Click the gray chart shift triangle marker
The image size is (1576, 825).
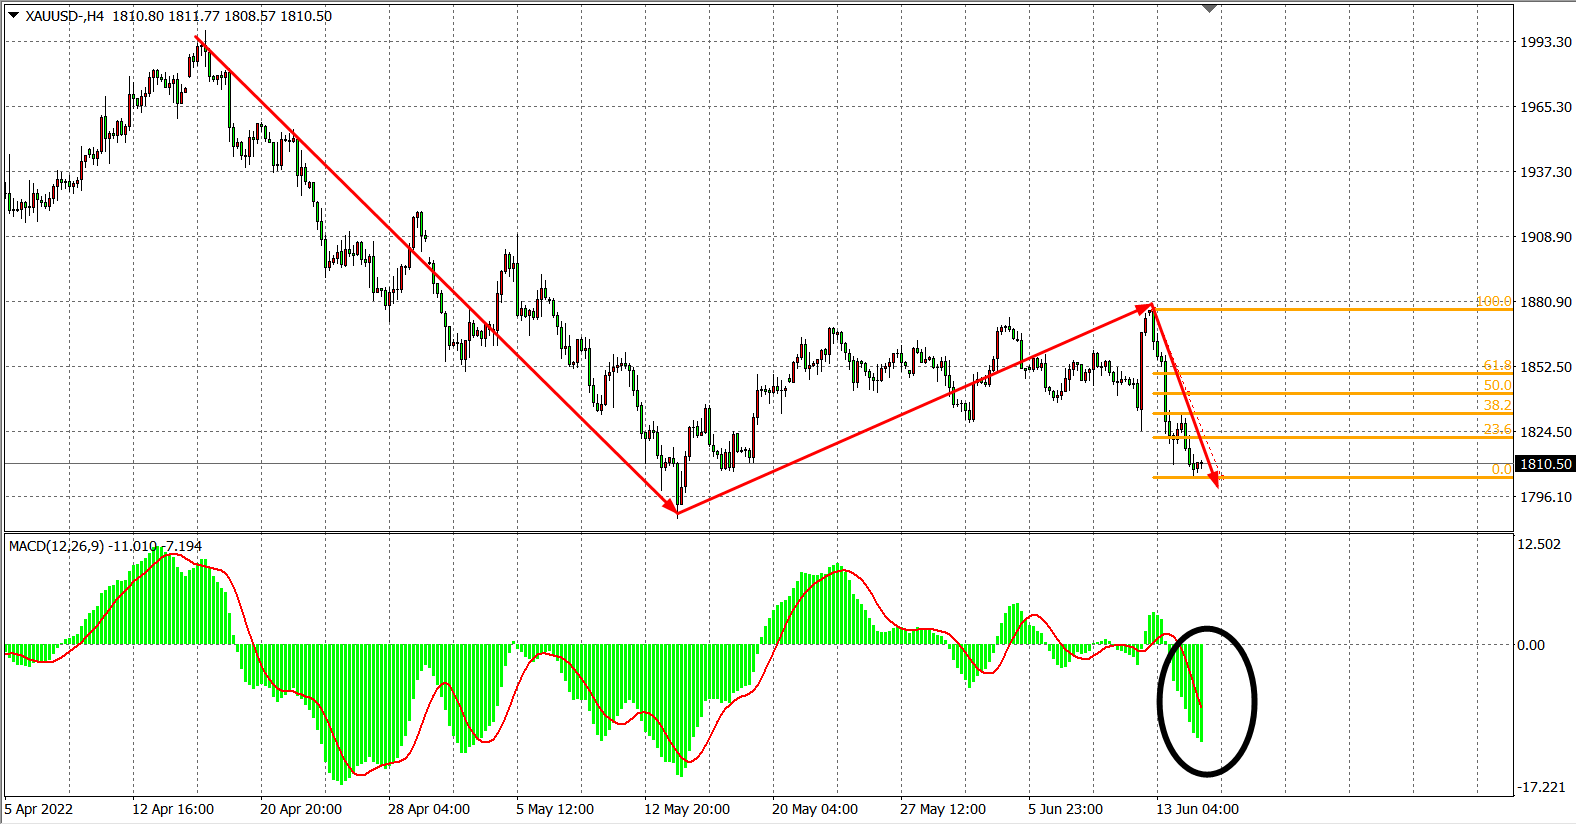[1209, 9]
